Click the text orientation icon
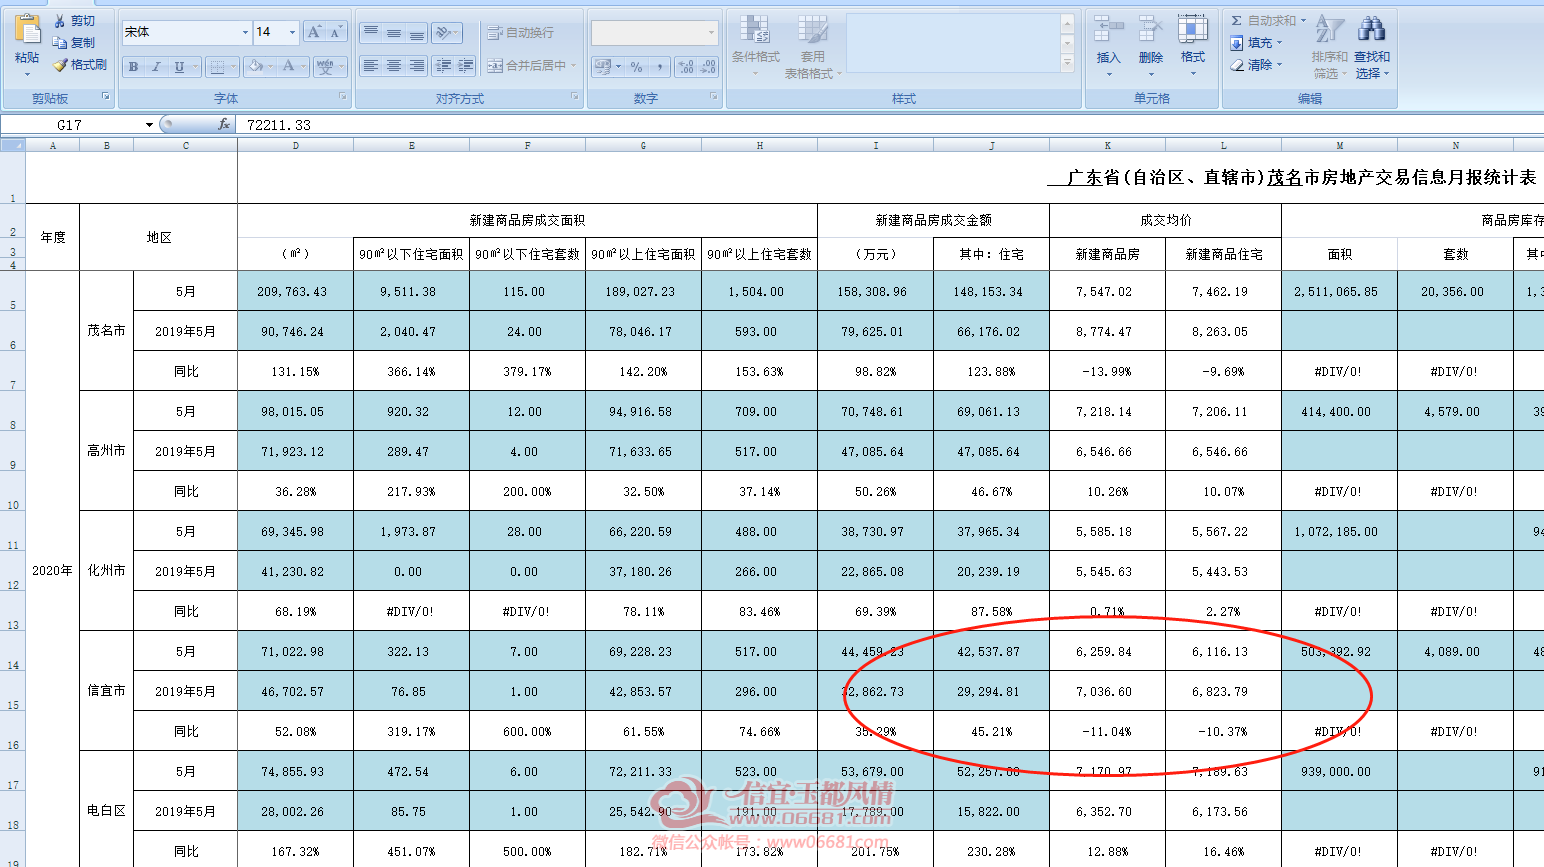Image resolution: width=1544 pixels, height=867 pixels. click(444, 33)
